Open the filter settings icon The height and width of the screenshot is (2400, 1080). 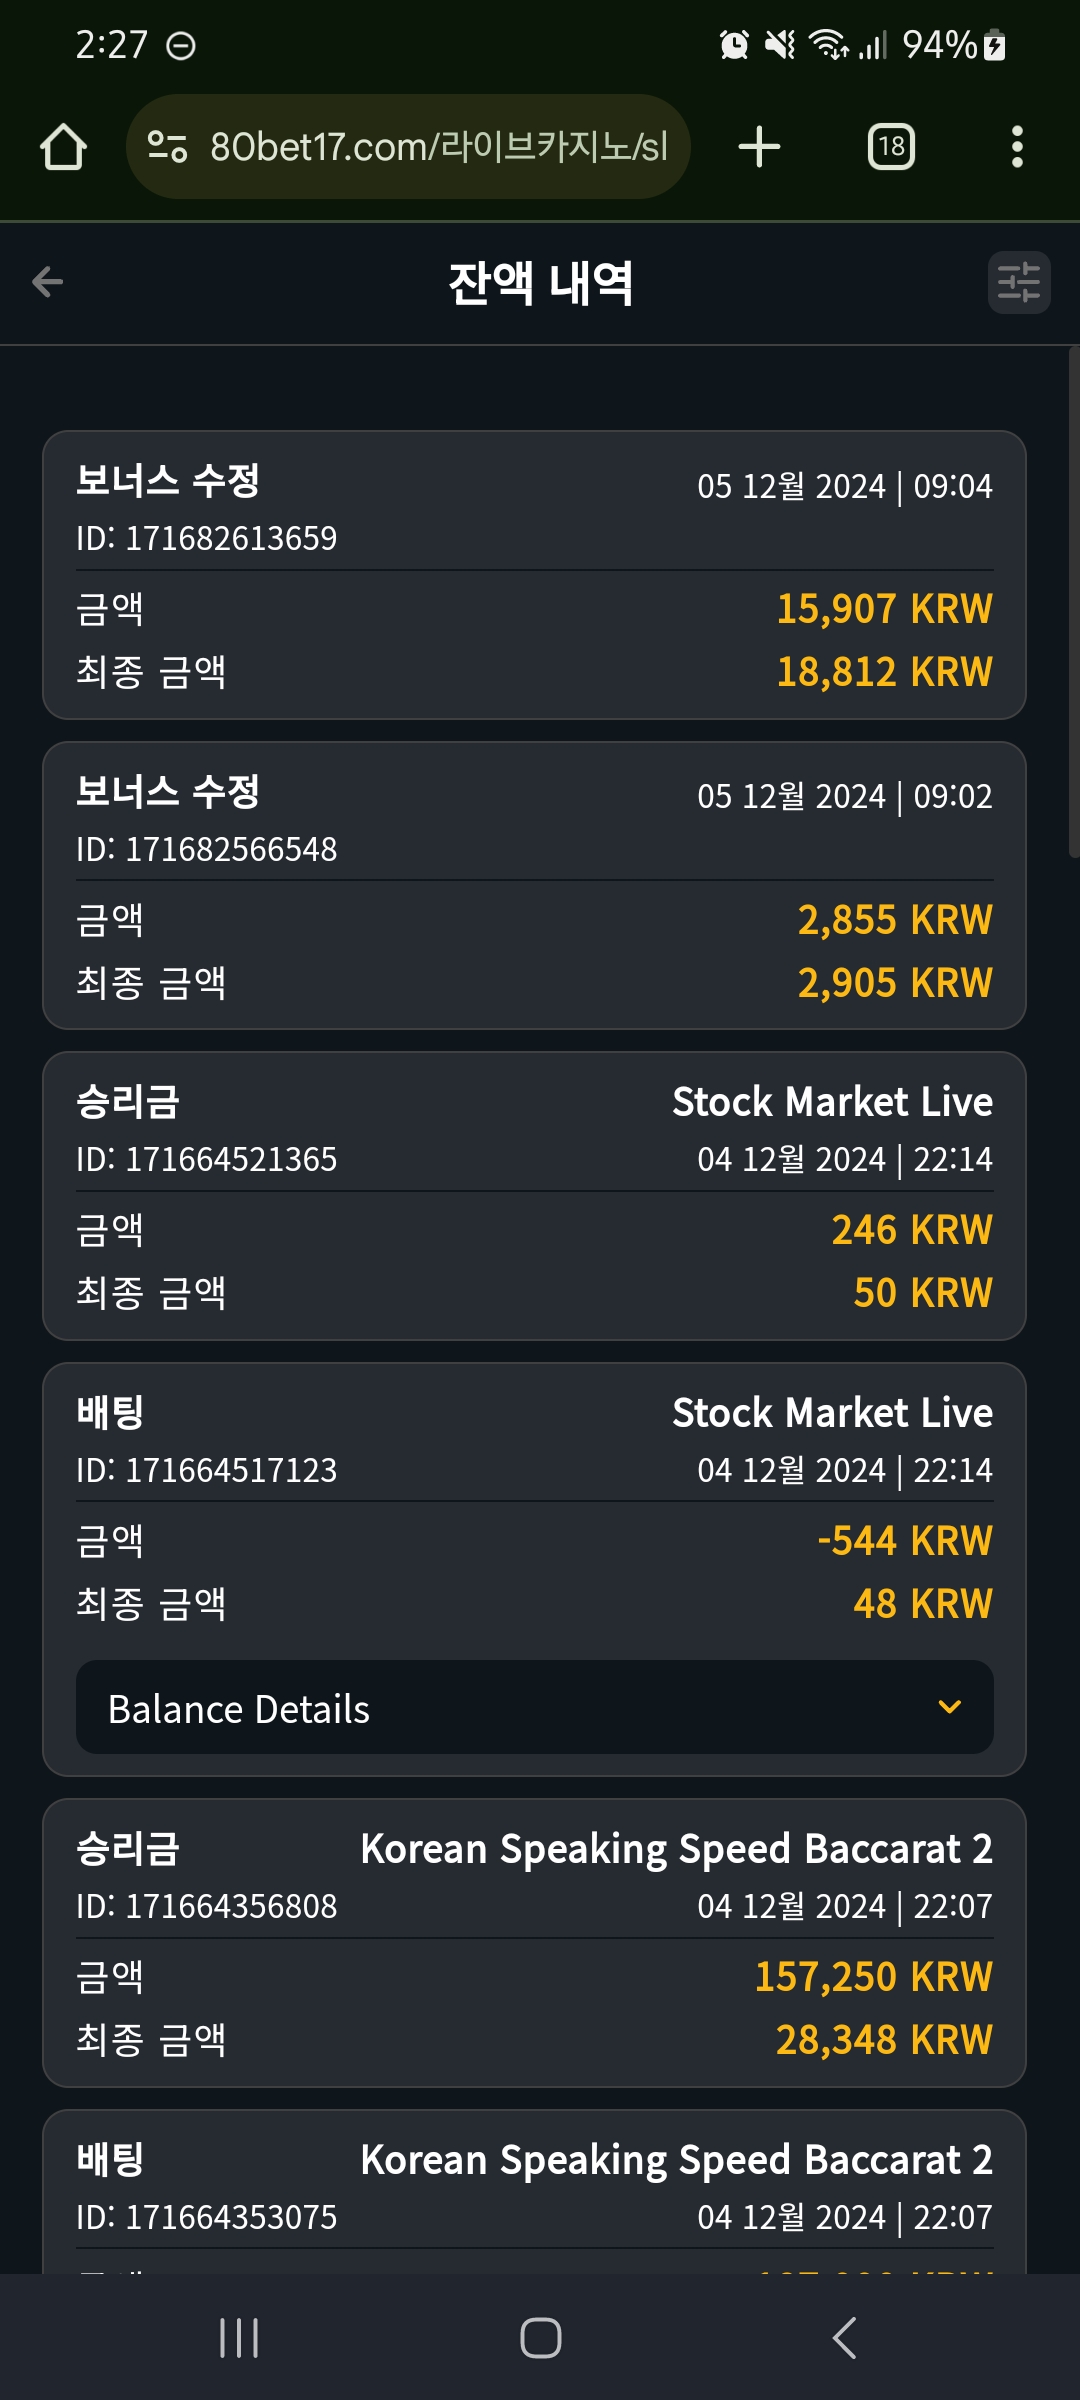click(1019, 282)
